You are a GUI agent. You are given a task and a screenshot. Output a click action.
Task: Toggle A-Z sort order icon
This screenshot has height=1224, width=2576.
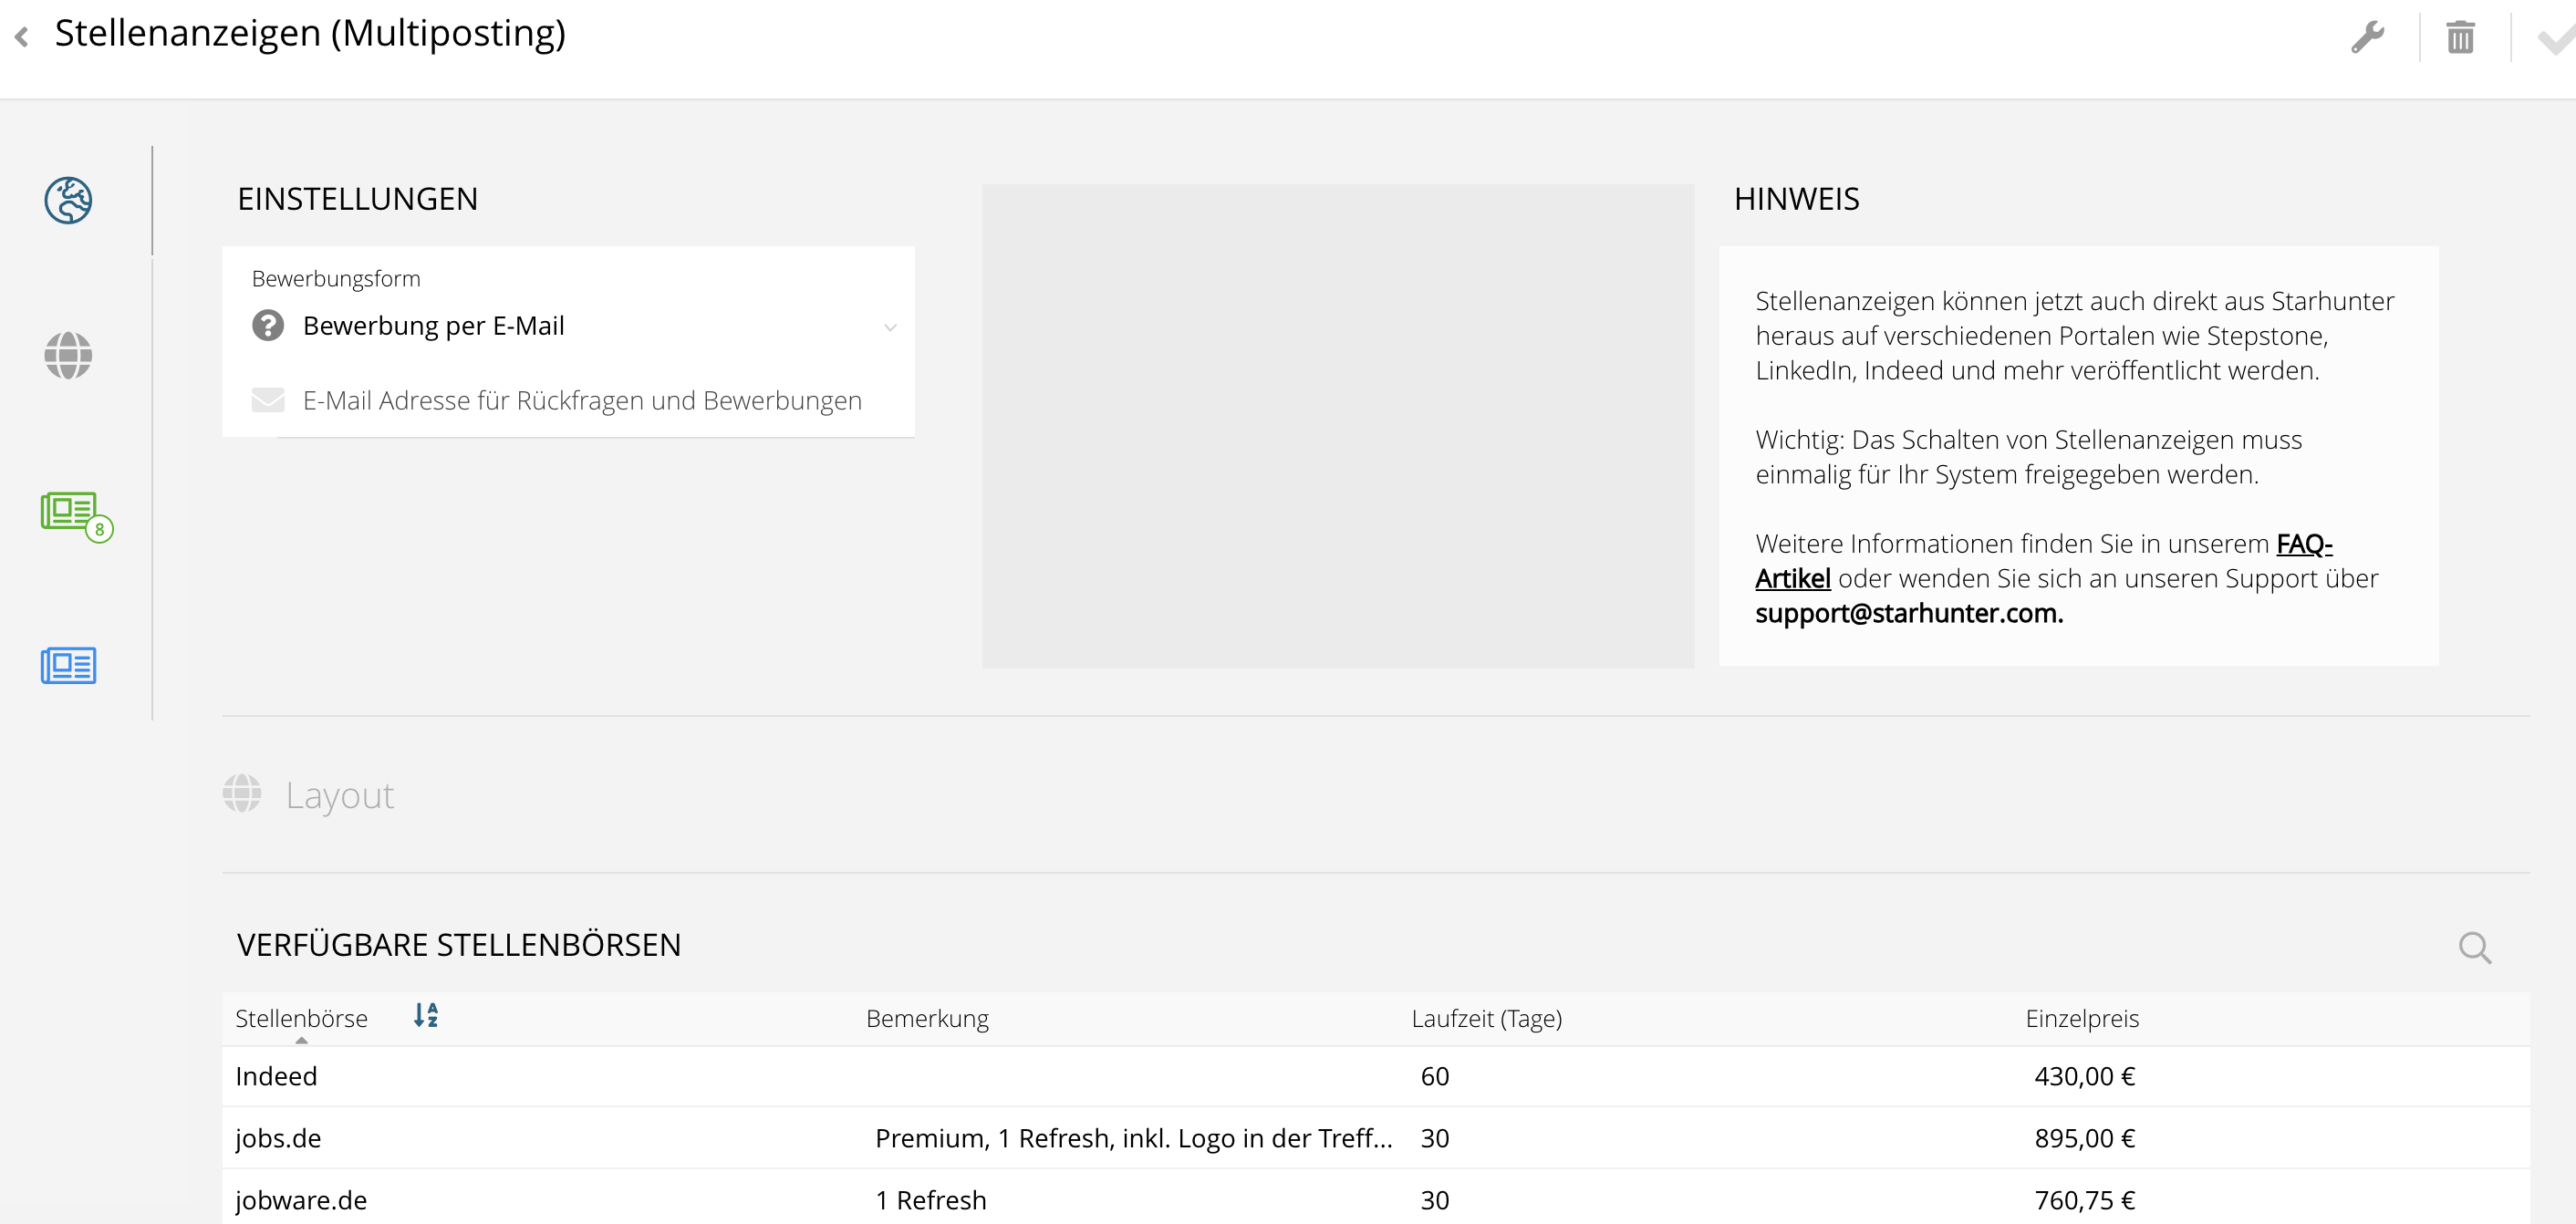pos(426,1016)
